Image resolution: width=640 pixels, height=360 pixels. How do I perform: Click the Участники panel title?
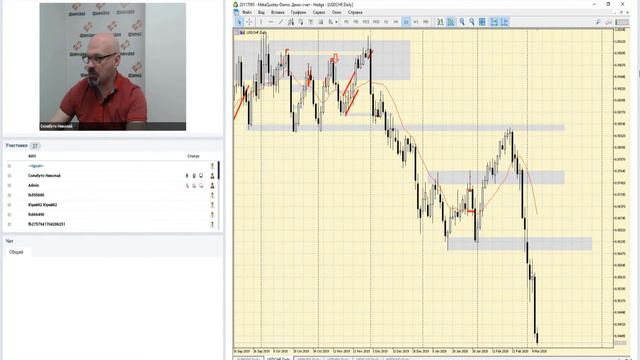click(x=17, y=146)
